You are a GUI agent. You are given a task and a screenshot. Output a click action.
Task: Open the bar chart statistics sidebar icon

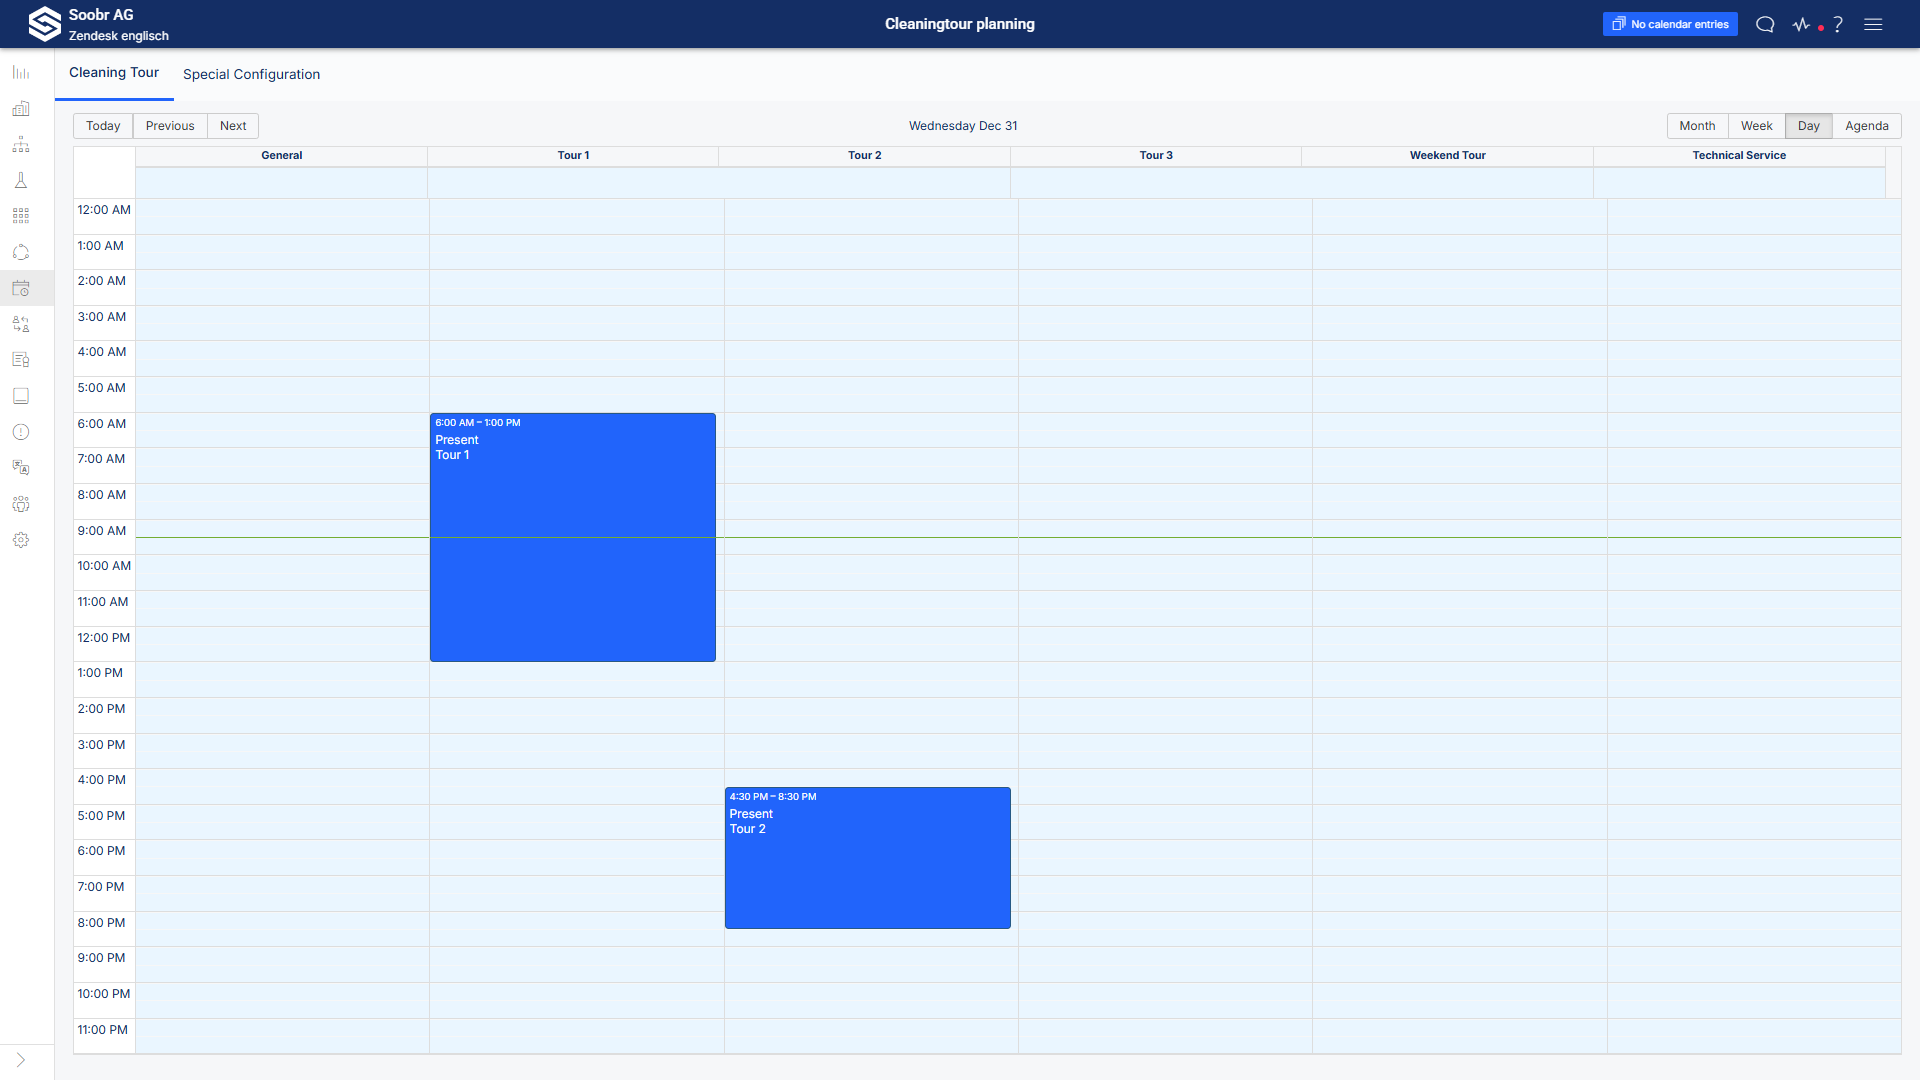(21, 73)
